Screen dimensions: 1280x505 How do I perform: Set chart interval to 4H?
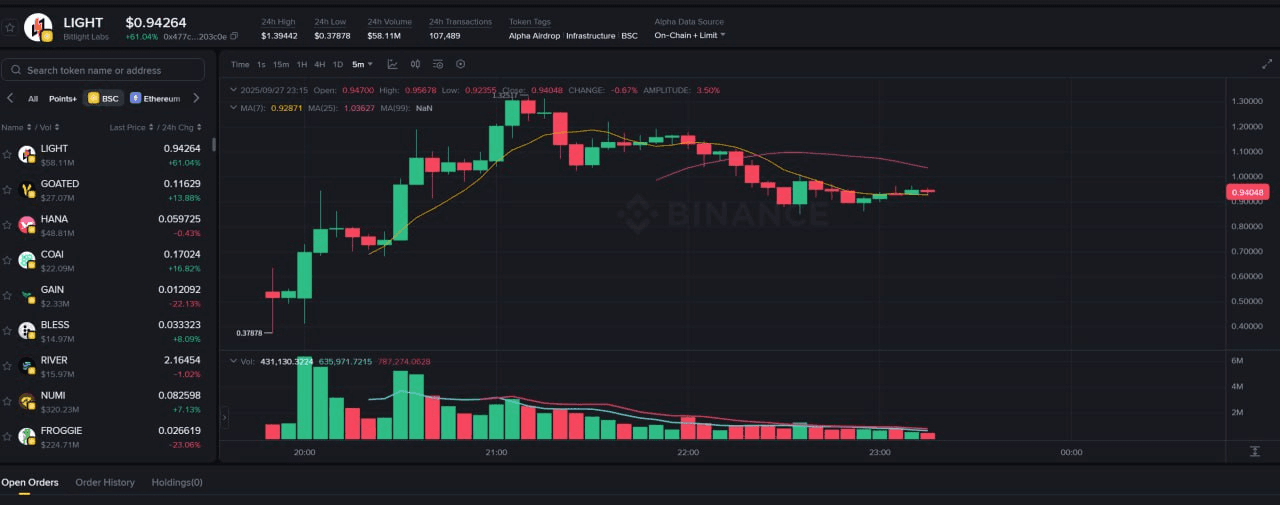coord(319,64)
